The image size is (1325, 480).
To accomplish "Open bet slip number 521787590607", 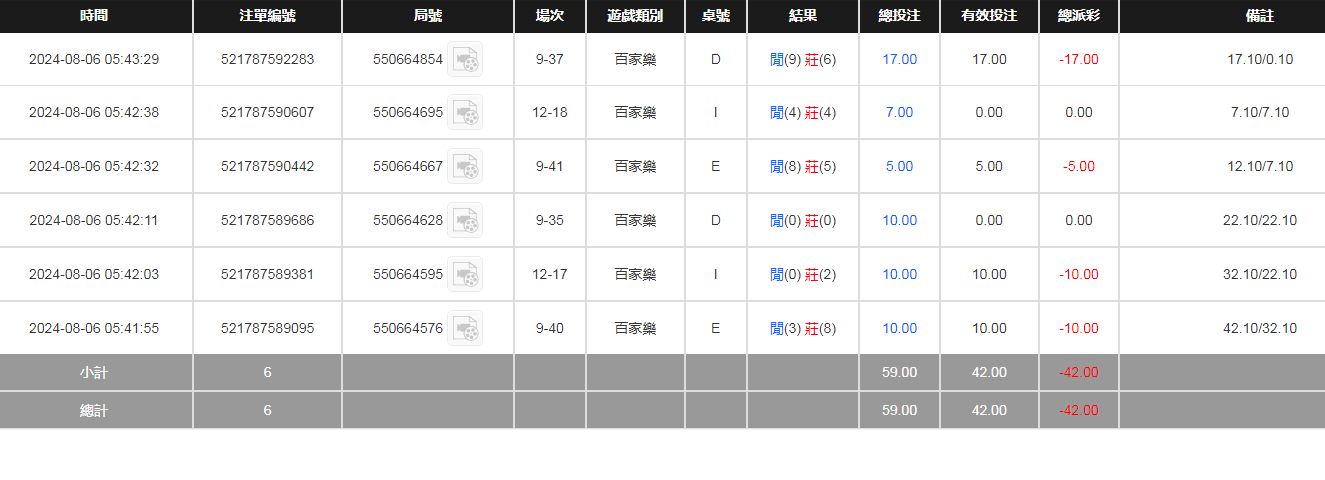I will pos(267,112).
